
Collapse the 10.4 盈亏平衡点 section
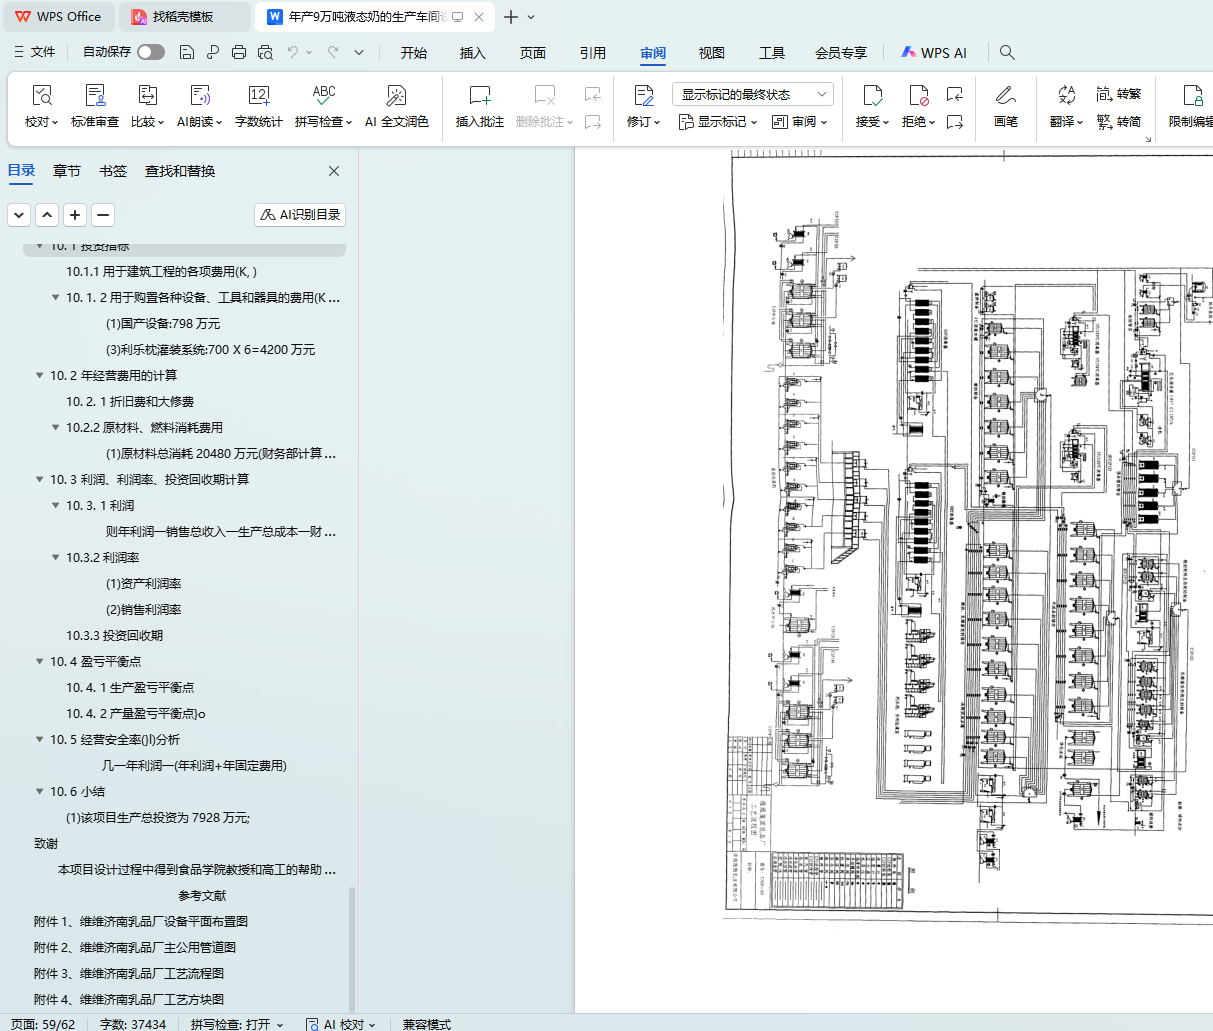point(40,662)
